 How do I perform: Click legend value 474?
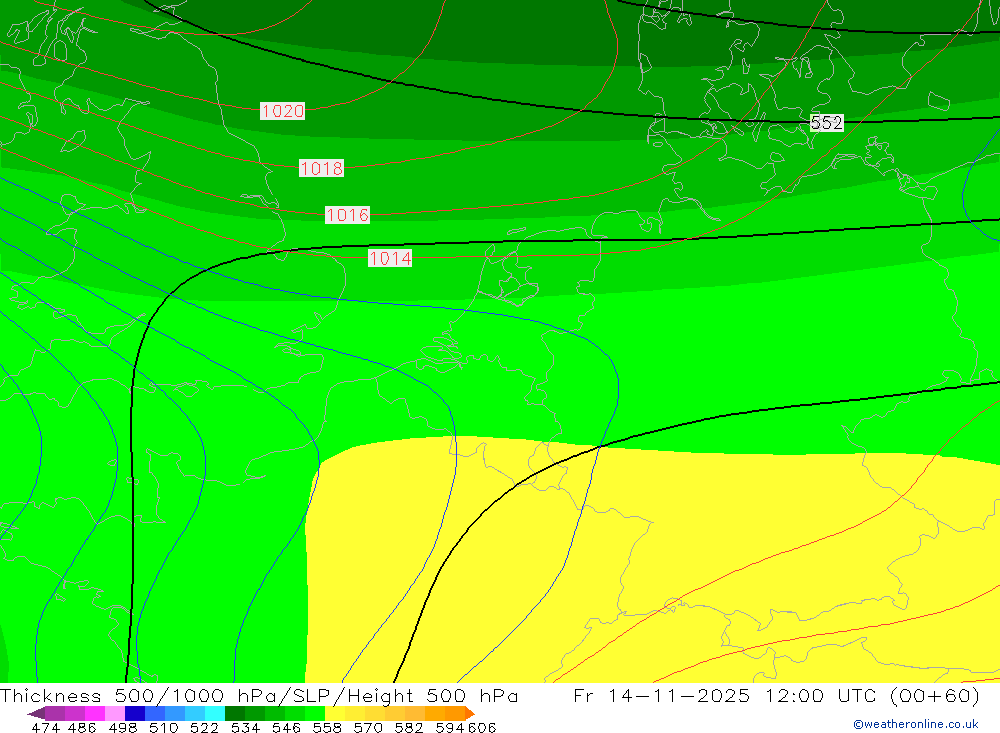click(45, 727)
